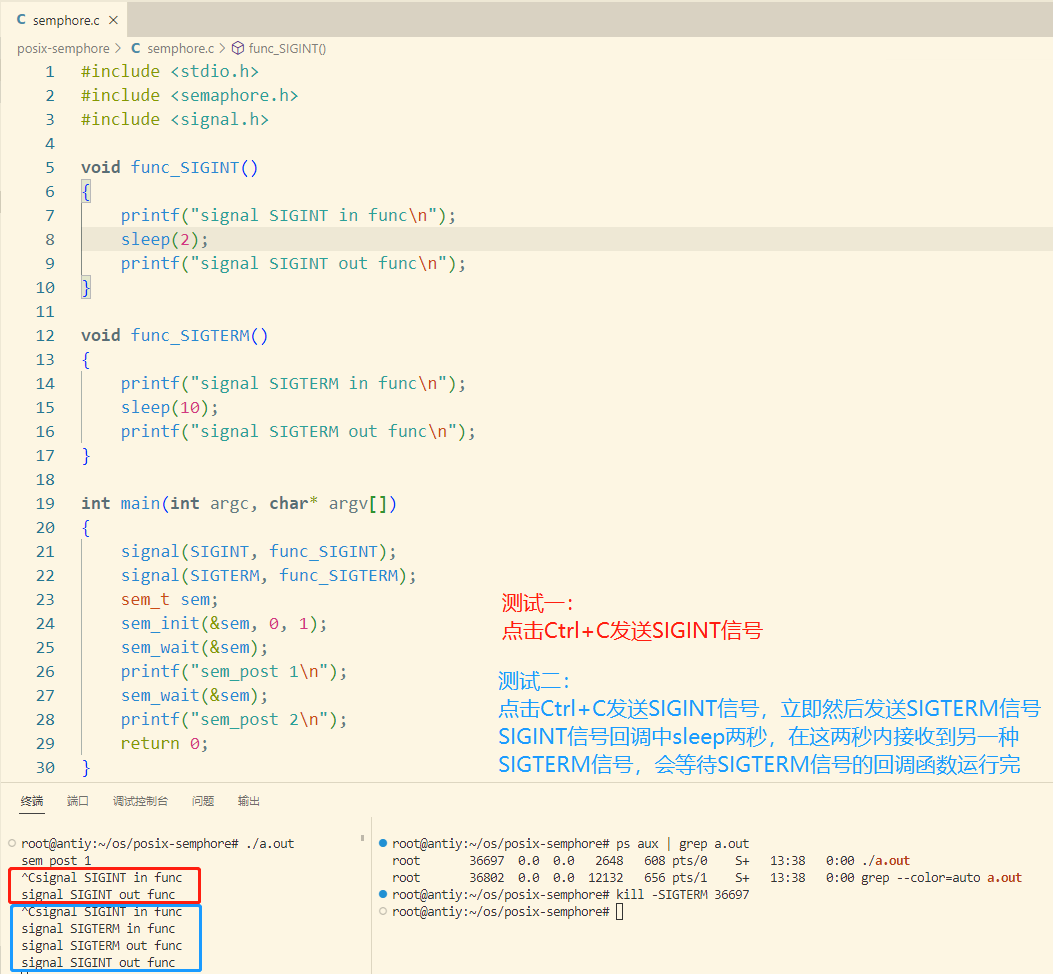Place cursor on #include <signal.h>
Screen dimensions: 1053x974
[x=175, y=120]
